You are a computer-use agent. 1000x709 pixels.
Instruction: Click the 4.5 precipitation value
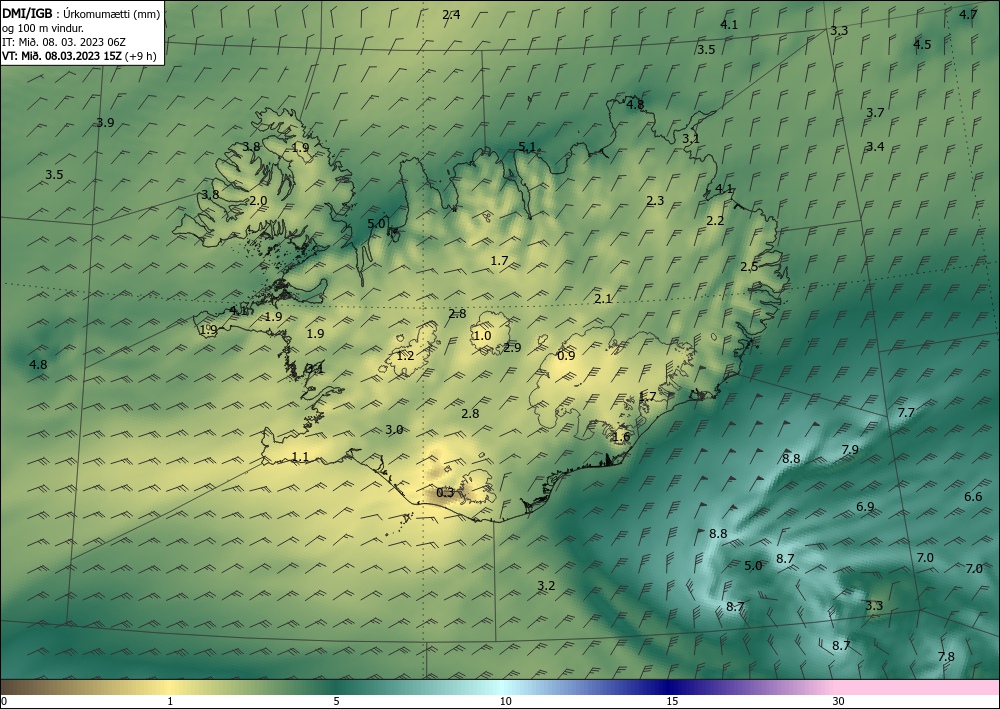(x=922, y=45)
